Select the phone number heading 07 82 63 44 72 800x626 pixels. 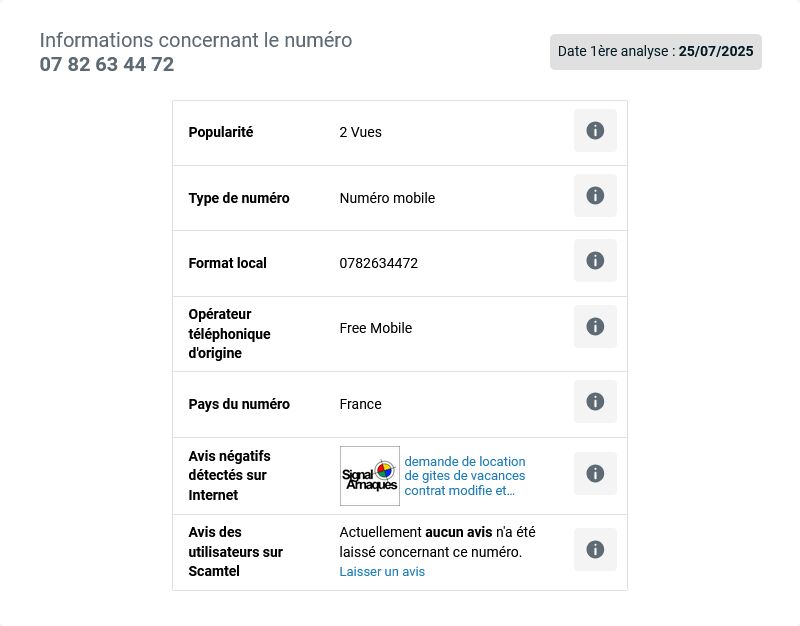click(107, 64)
